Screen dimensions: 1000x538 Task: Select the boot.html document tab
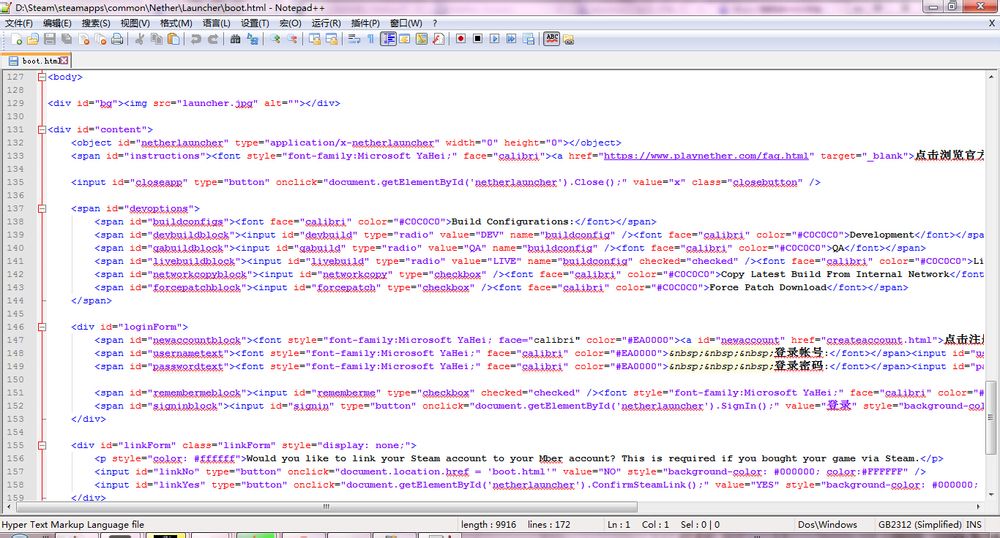(x=38, y=61)
